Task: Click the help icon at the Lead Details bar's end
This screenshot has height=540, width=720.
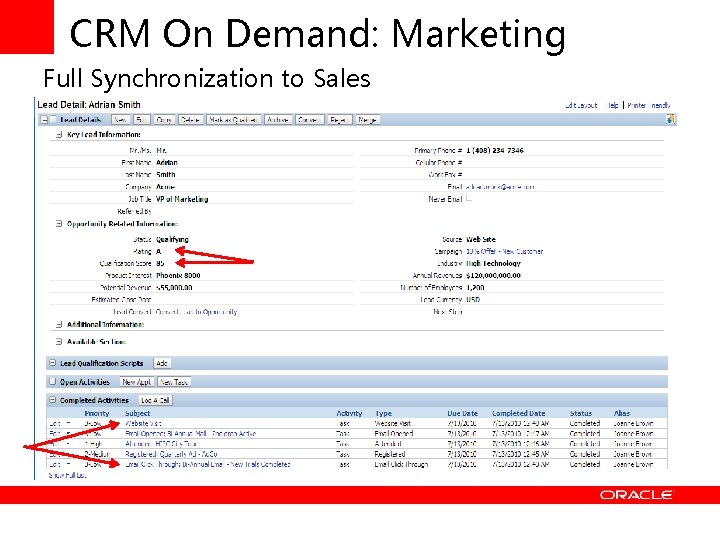Action: click(x=670, y=119)
